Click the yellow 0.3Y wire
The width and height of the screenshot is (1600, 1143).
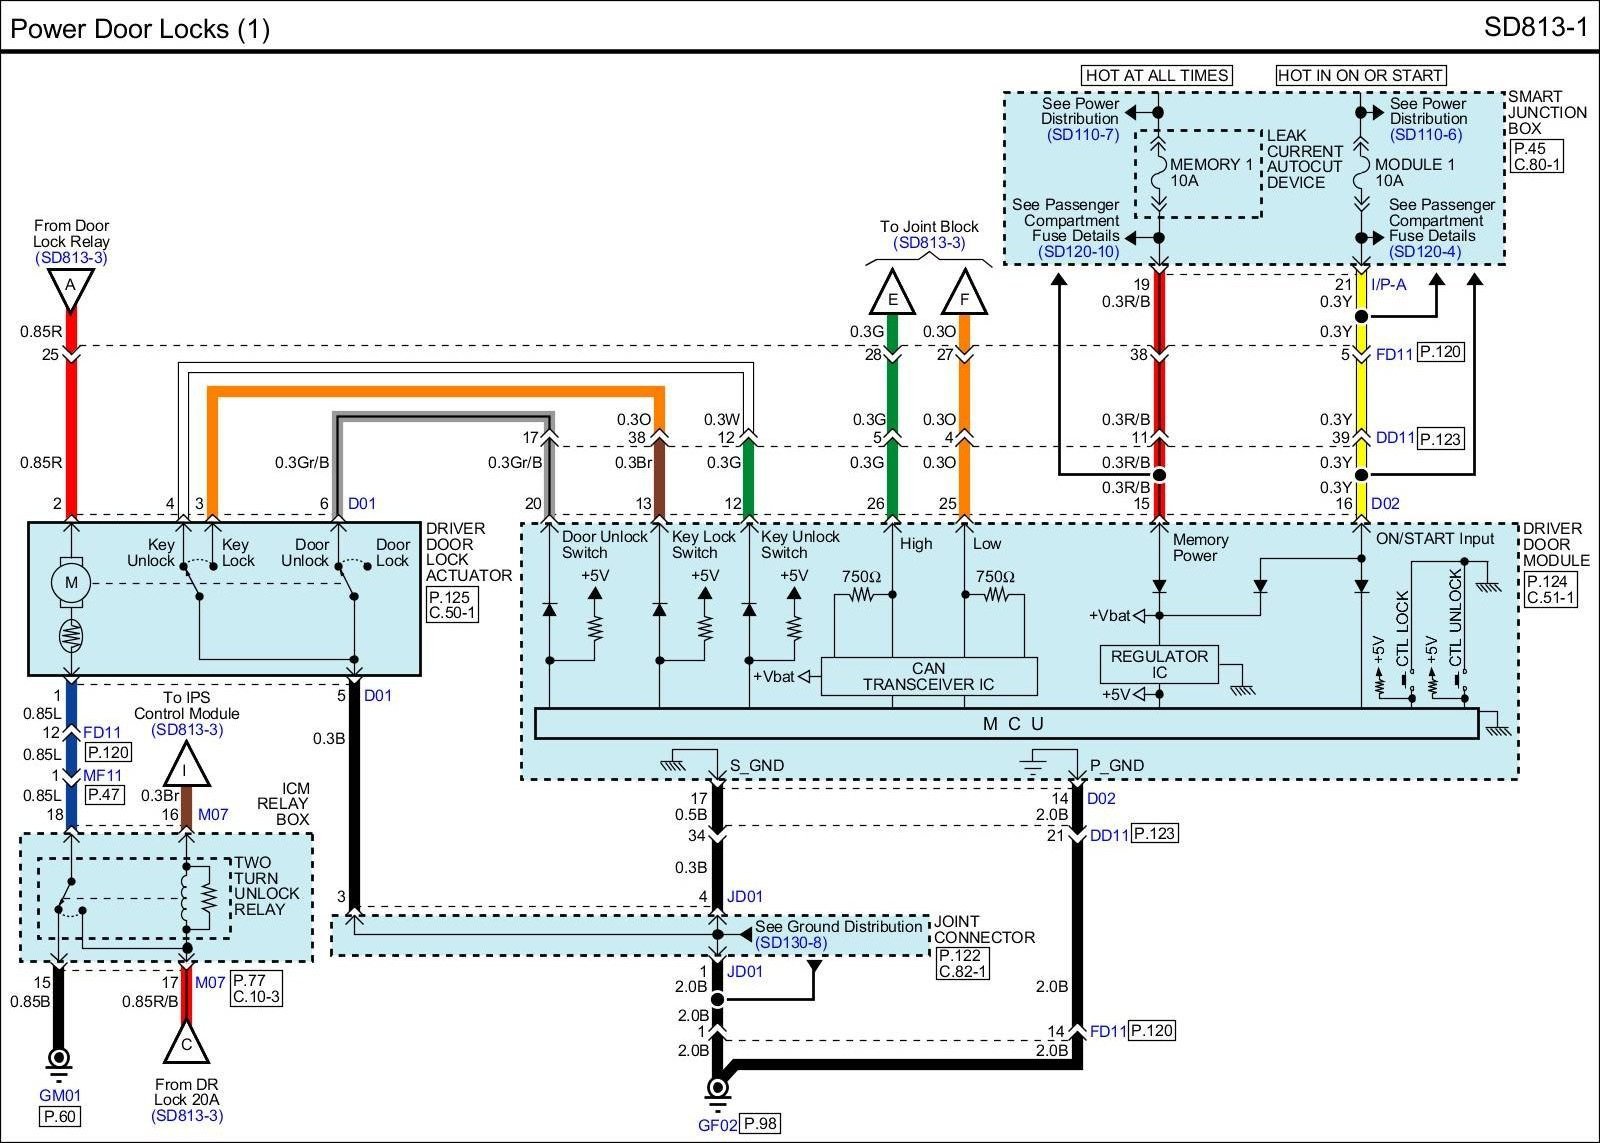click(1360, 395)
